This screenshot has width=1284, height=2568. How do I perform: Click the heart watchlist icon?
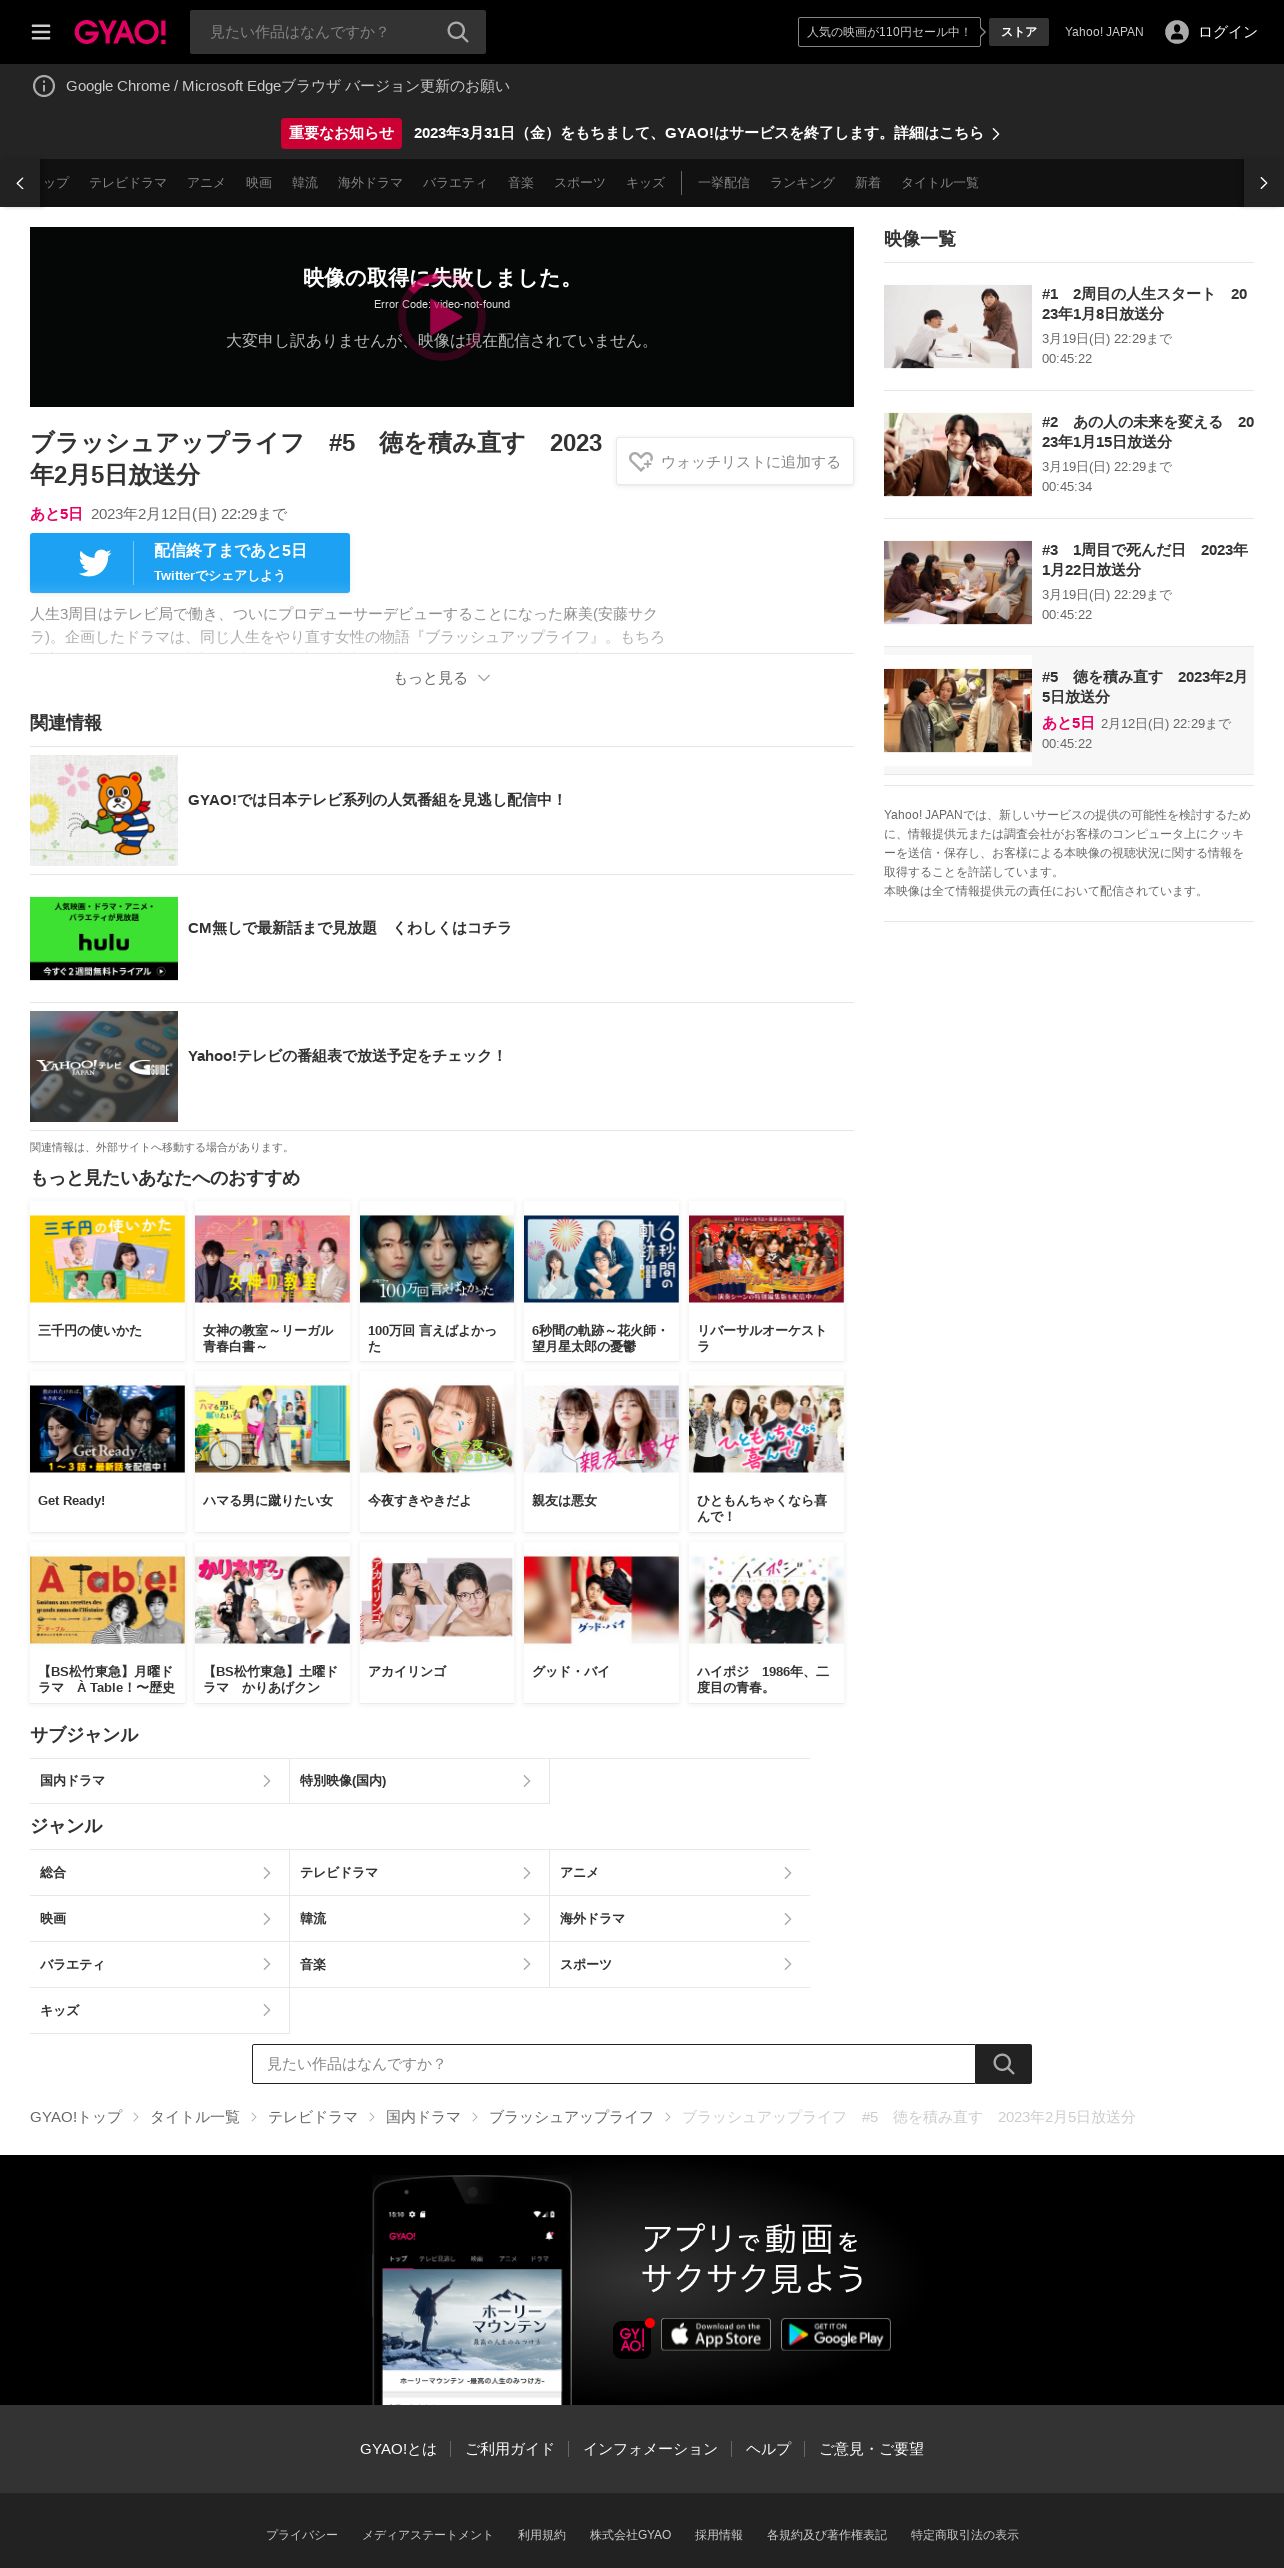[x=640, y=462]
